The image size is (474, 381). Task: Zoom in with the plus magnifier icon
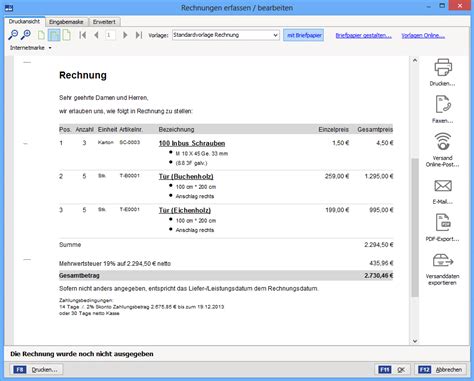26,34
